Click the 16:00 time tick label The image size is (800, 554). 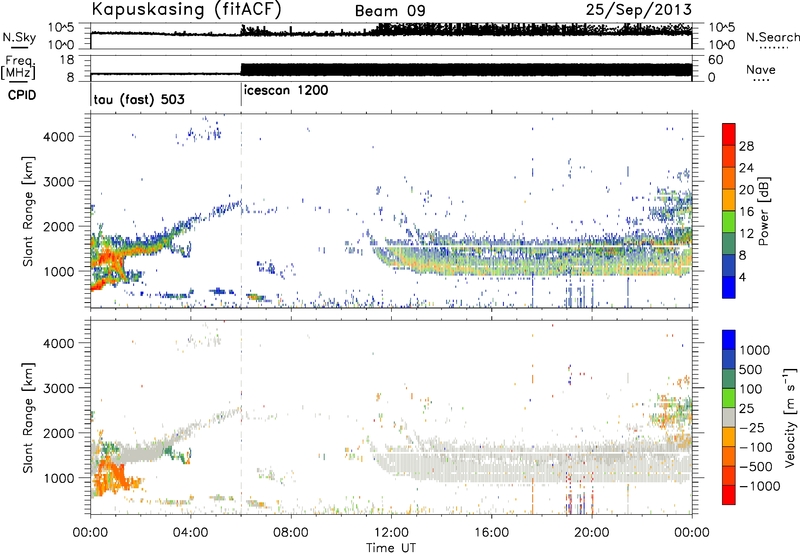(x=491, y=533)
